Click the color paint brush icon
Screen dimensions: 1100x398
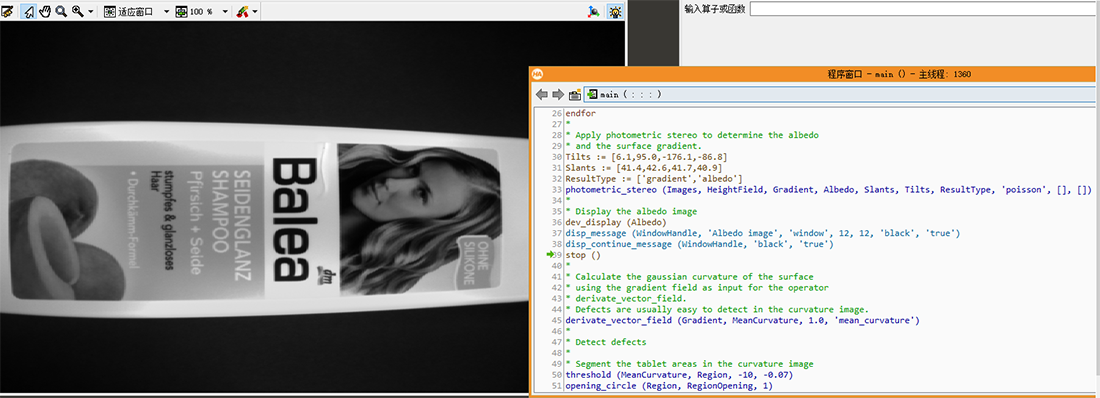coord(242,12)
